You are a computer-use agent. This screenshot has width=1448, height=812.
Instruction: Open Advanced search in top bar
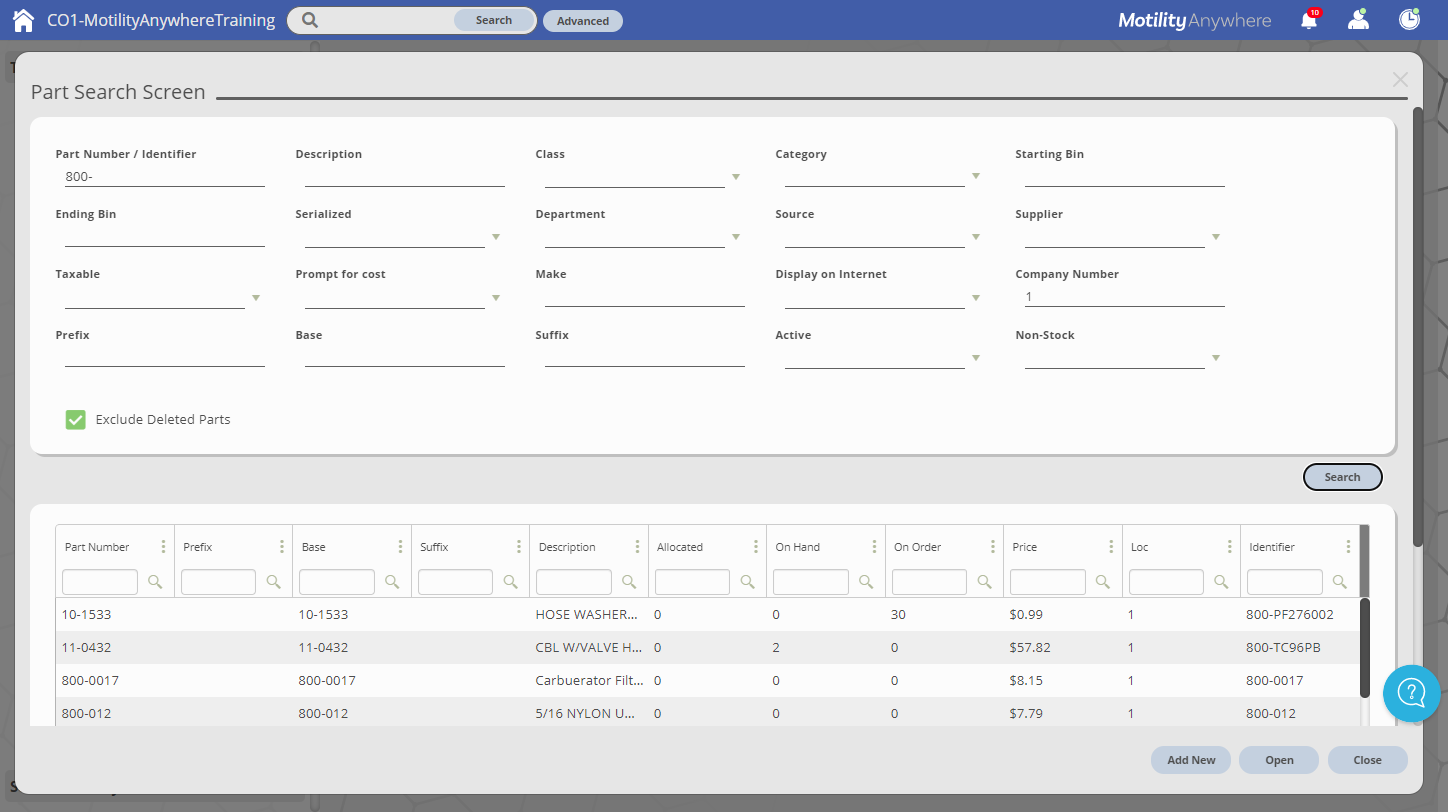click(x=583, y=21)
